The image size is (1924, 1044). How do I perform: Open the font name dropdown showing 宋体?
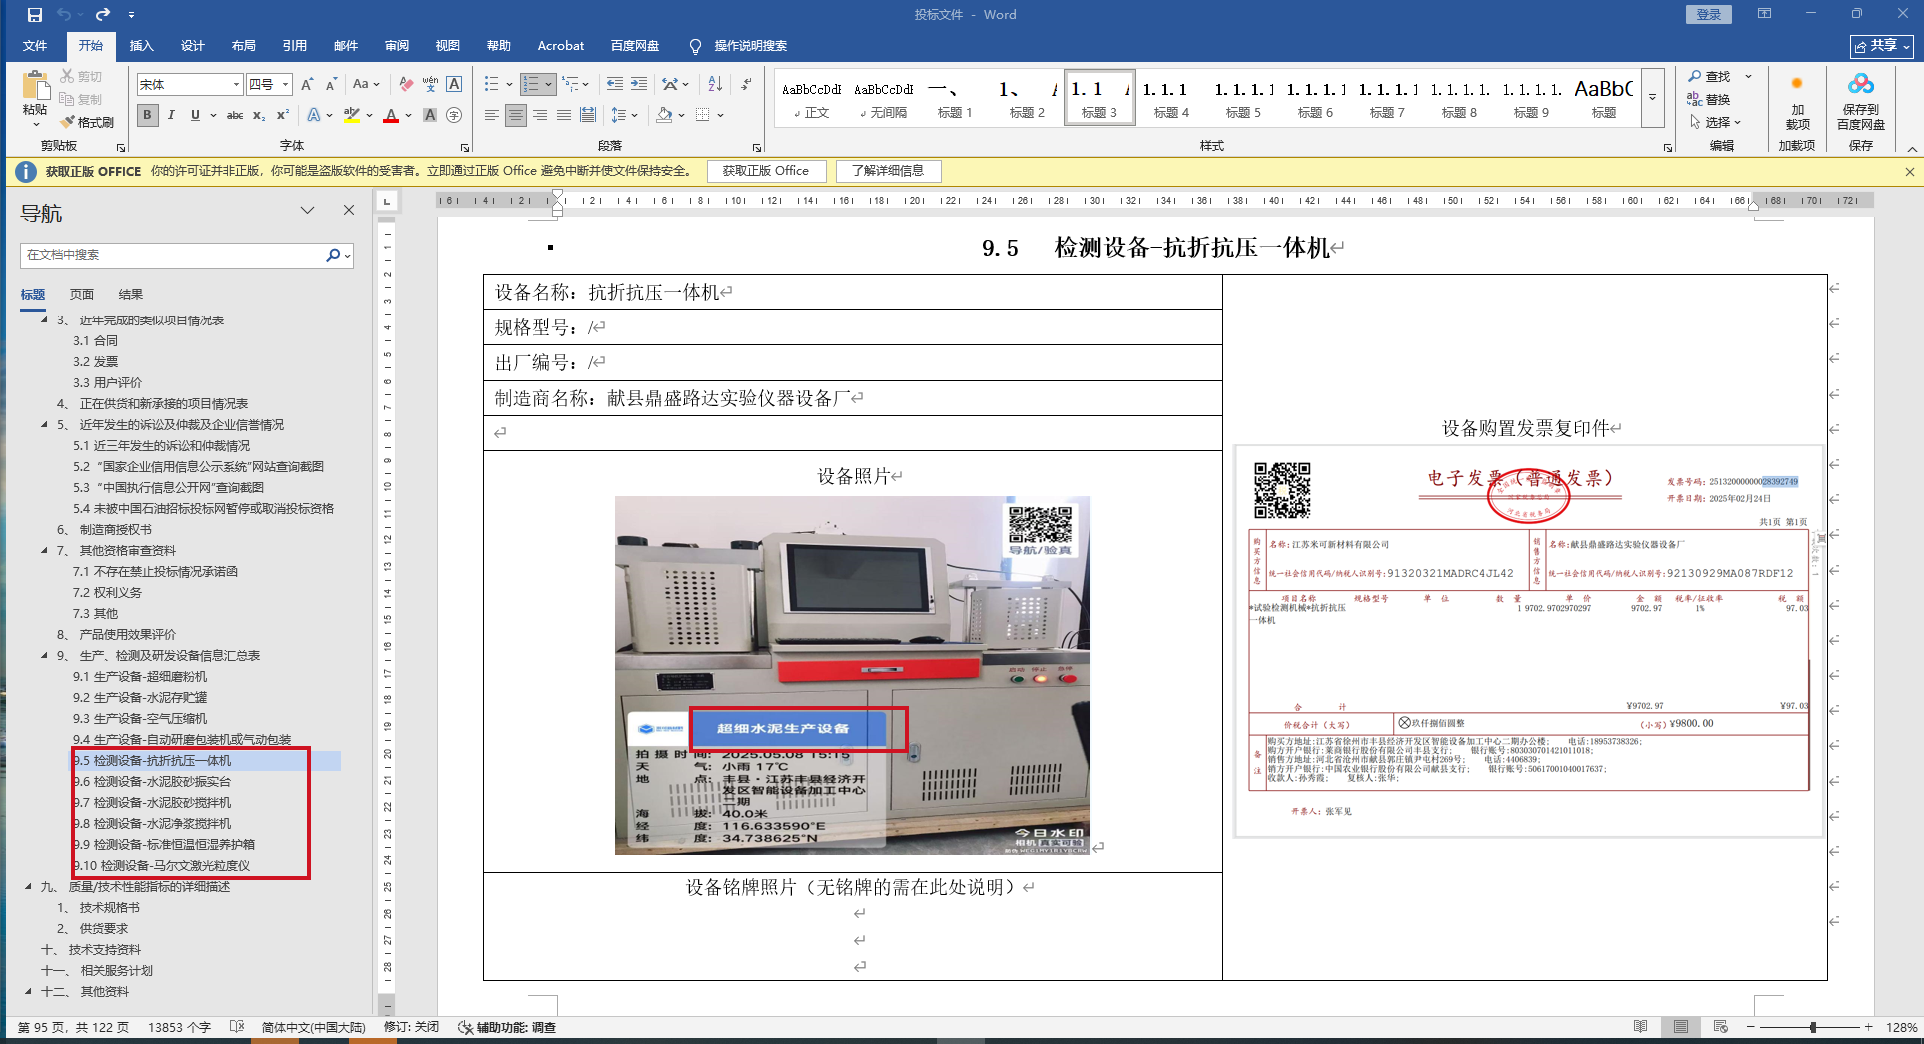point(237,85)
